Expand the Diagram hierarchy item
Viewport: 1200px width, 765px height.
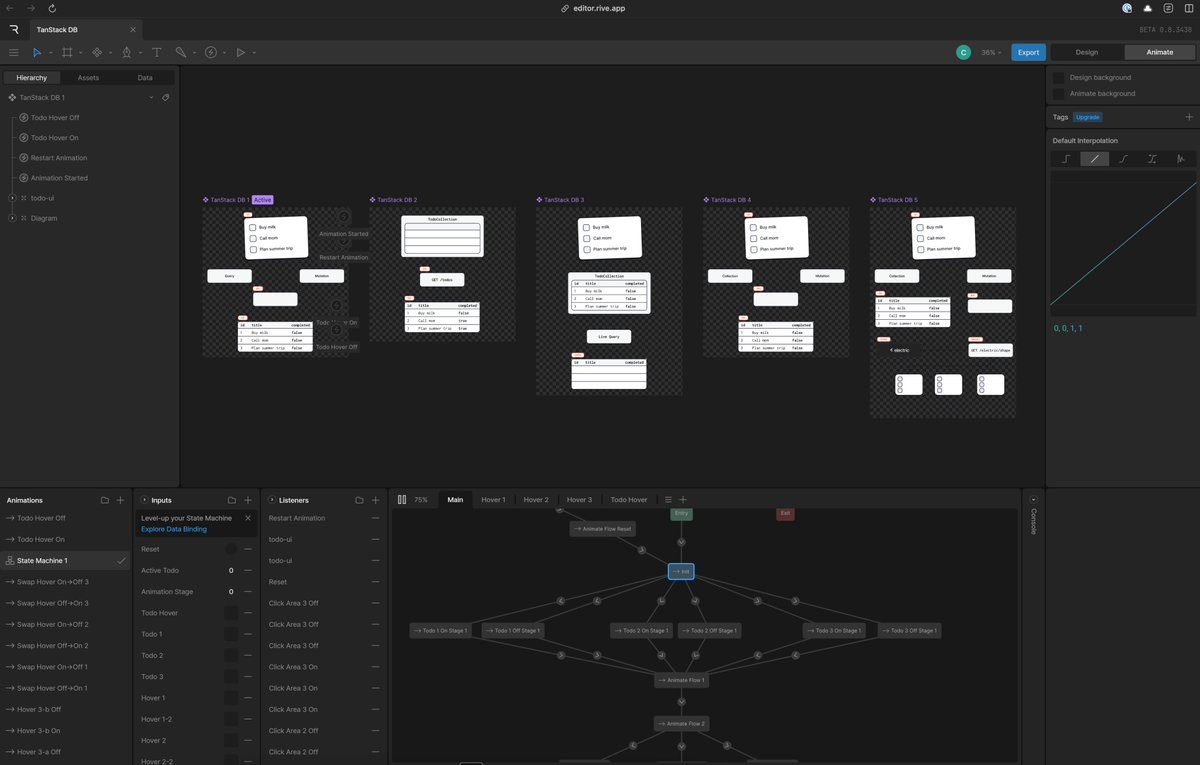coord(13,218)
